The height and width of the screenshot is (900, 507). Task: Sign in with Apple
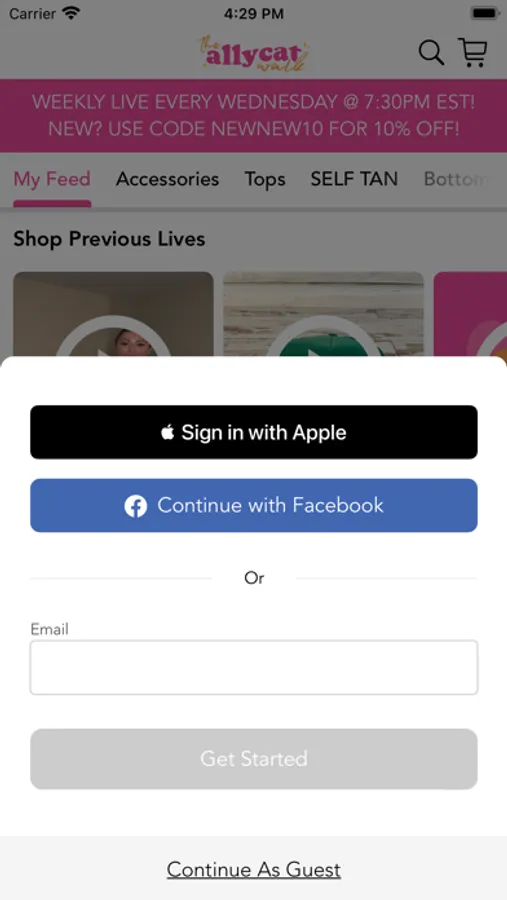click(x=254, y=432)
